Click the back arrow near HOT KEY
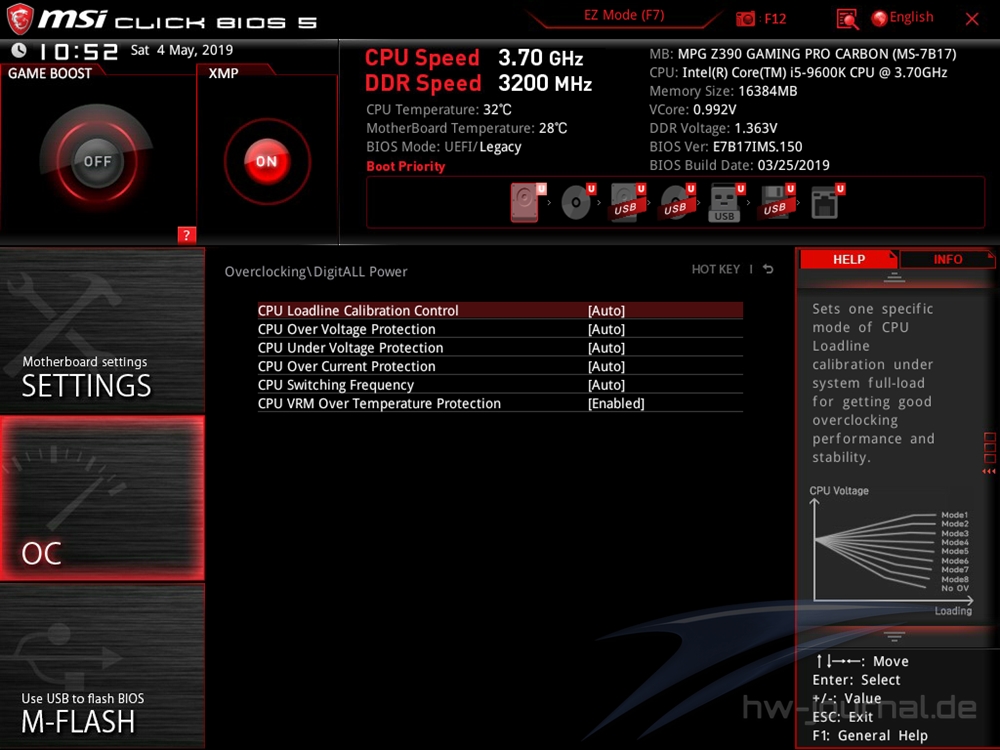The image size is (1000, 750). [768, 269]
